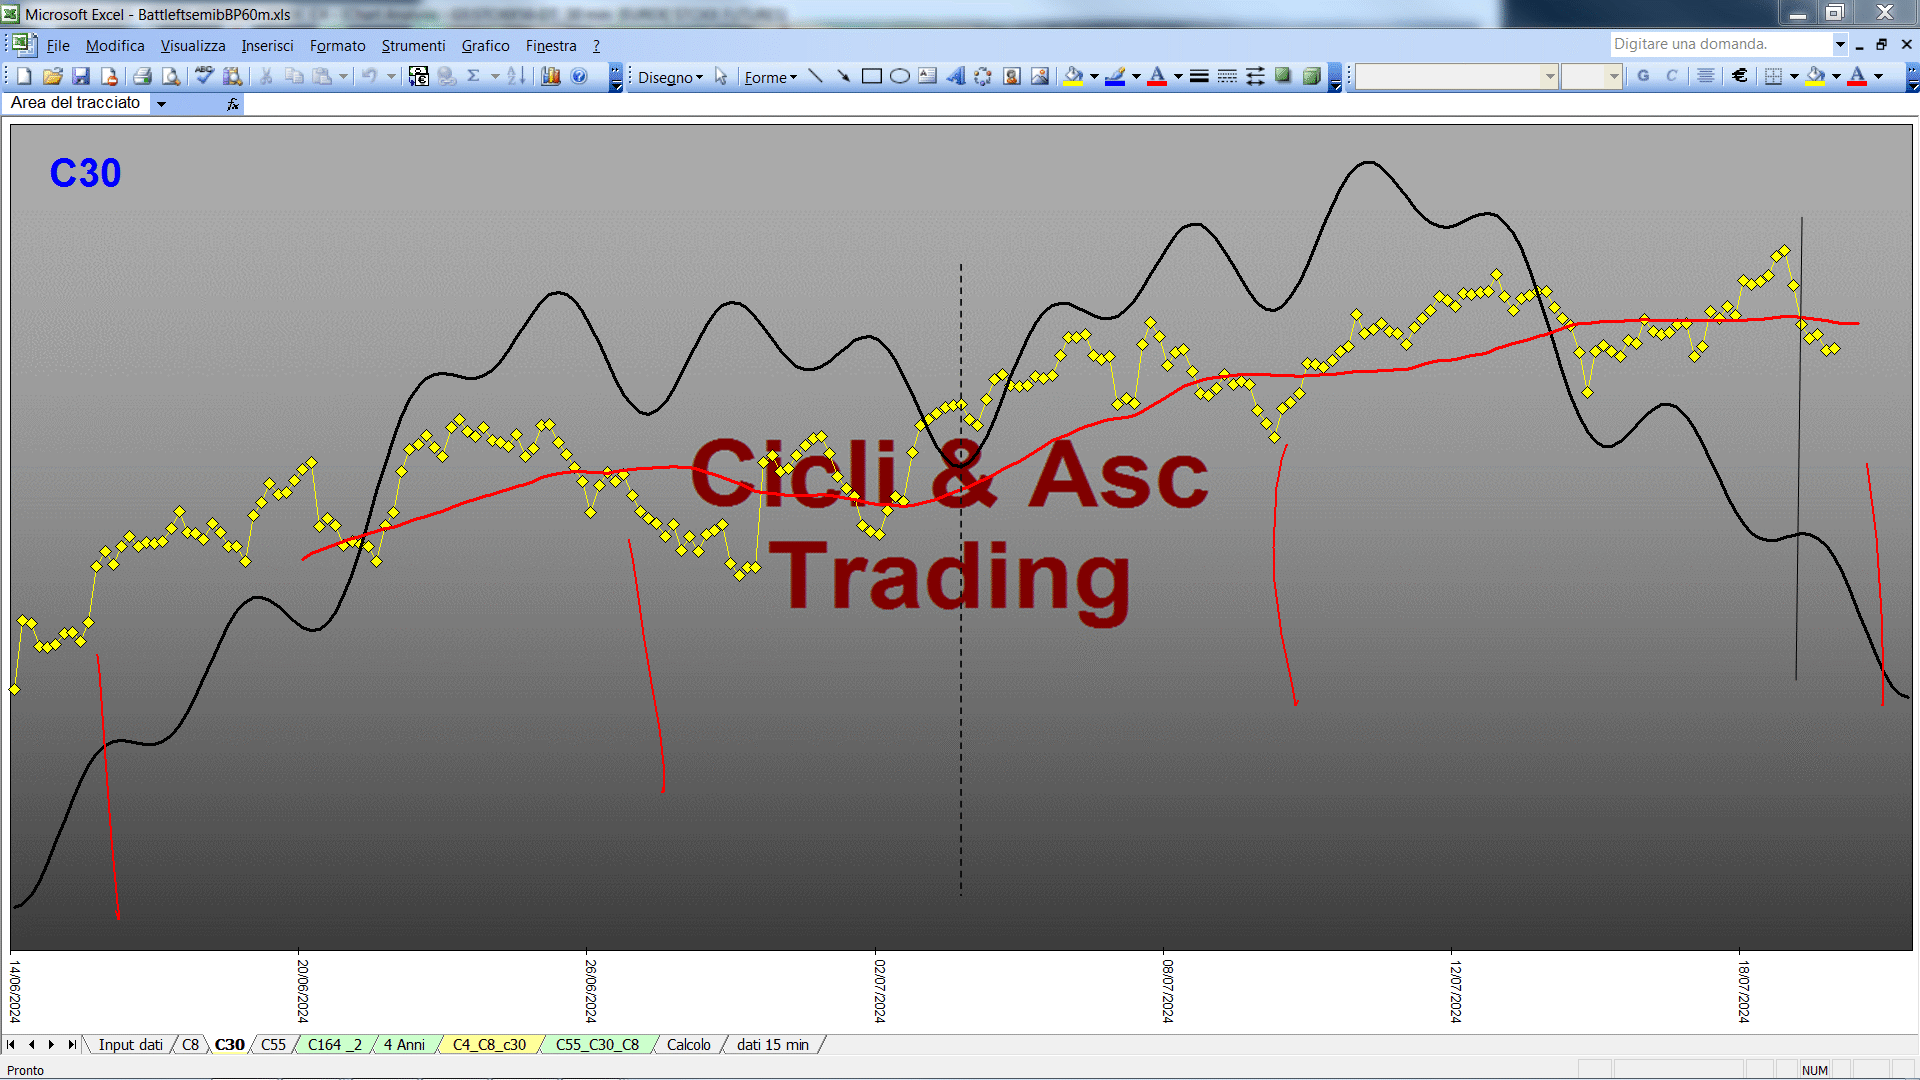
Task: Click drawing Font Color red A
Action: [1157, 77]
